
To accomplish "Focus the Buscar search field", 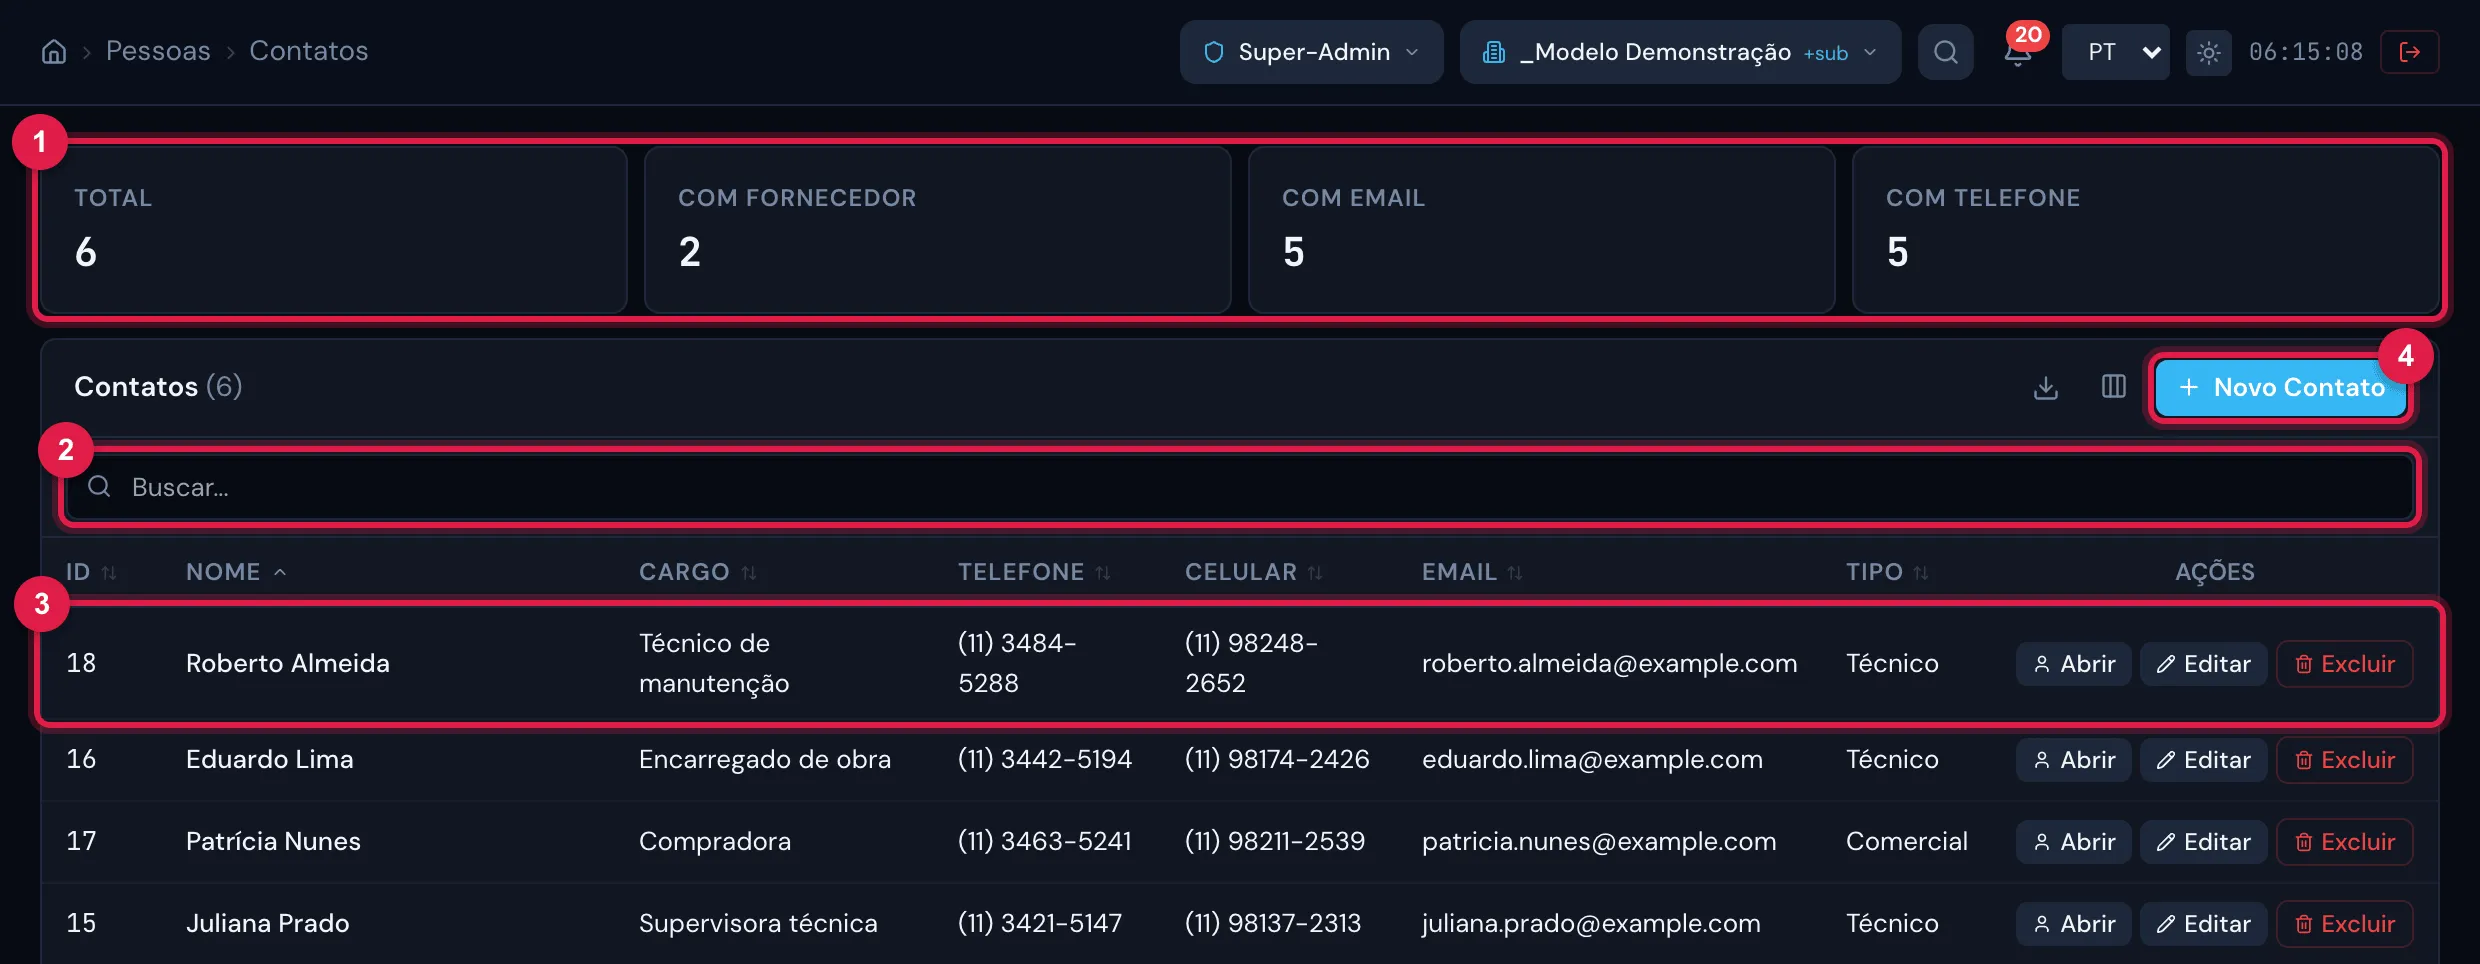I will point(1240,487).
